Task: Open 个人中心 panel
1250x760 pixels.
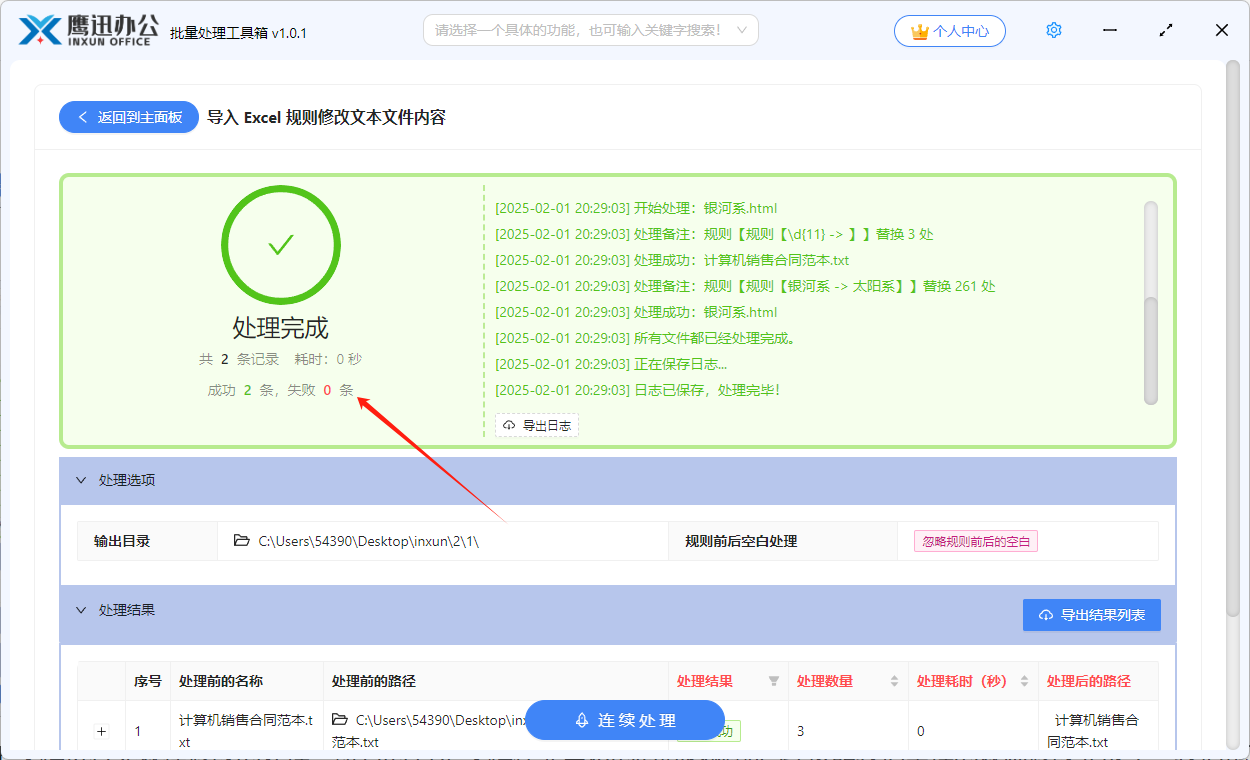Action: click(949, 31)
